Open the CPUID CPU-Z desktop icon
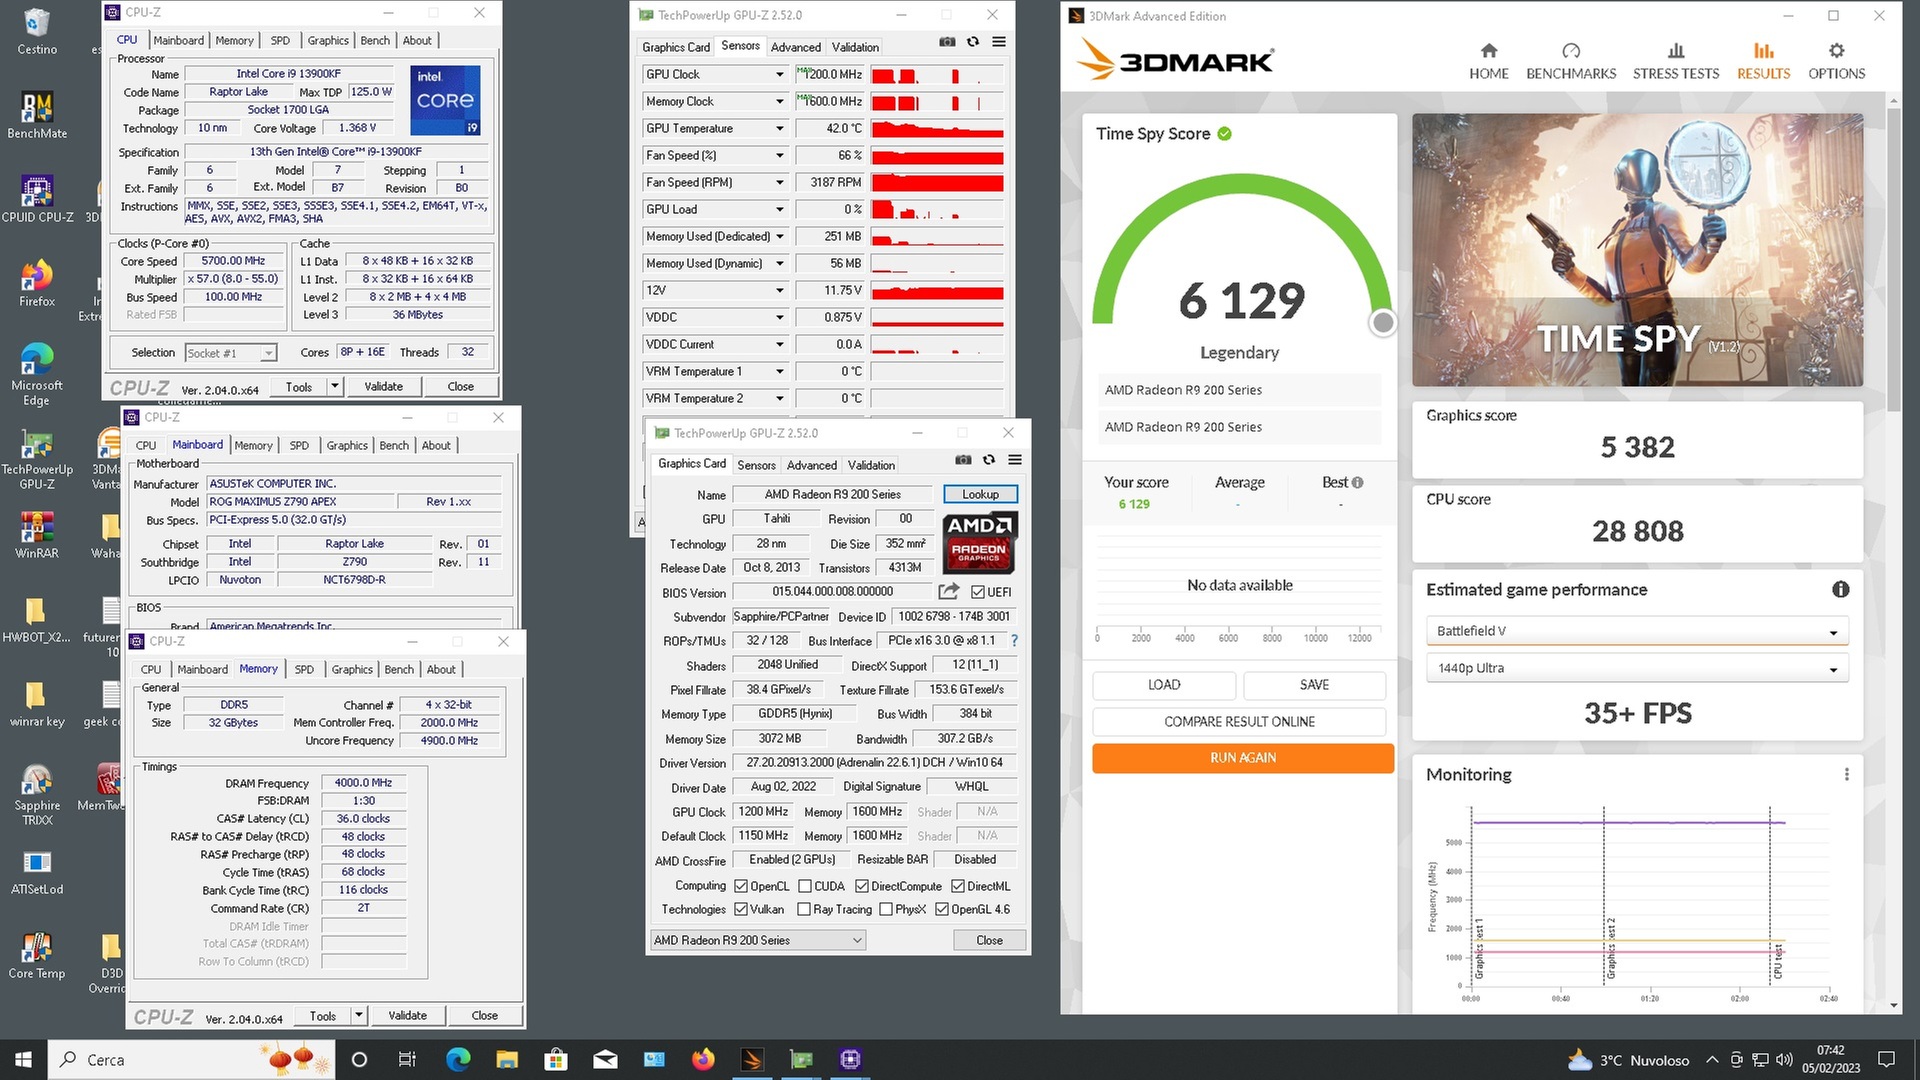 (x=37, y=199)
